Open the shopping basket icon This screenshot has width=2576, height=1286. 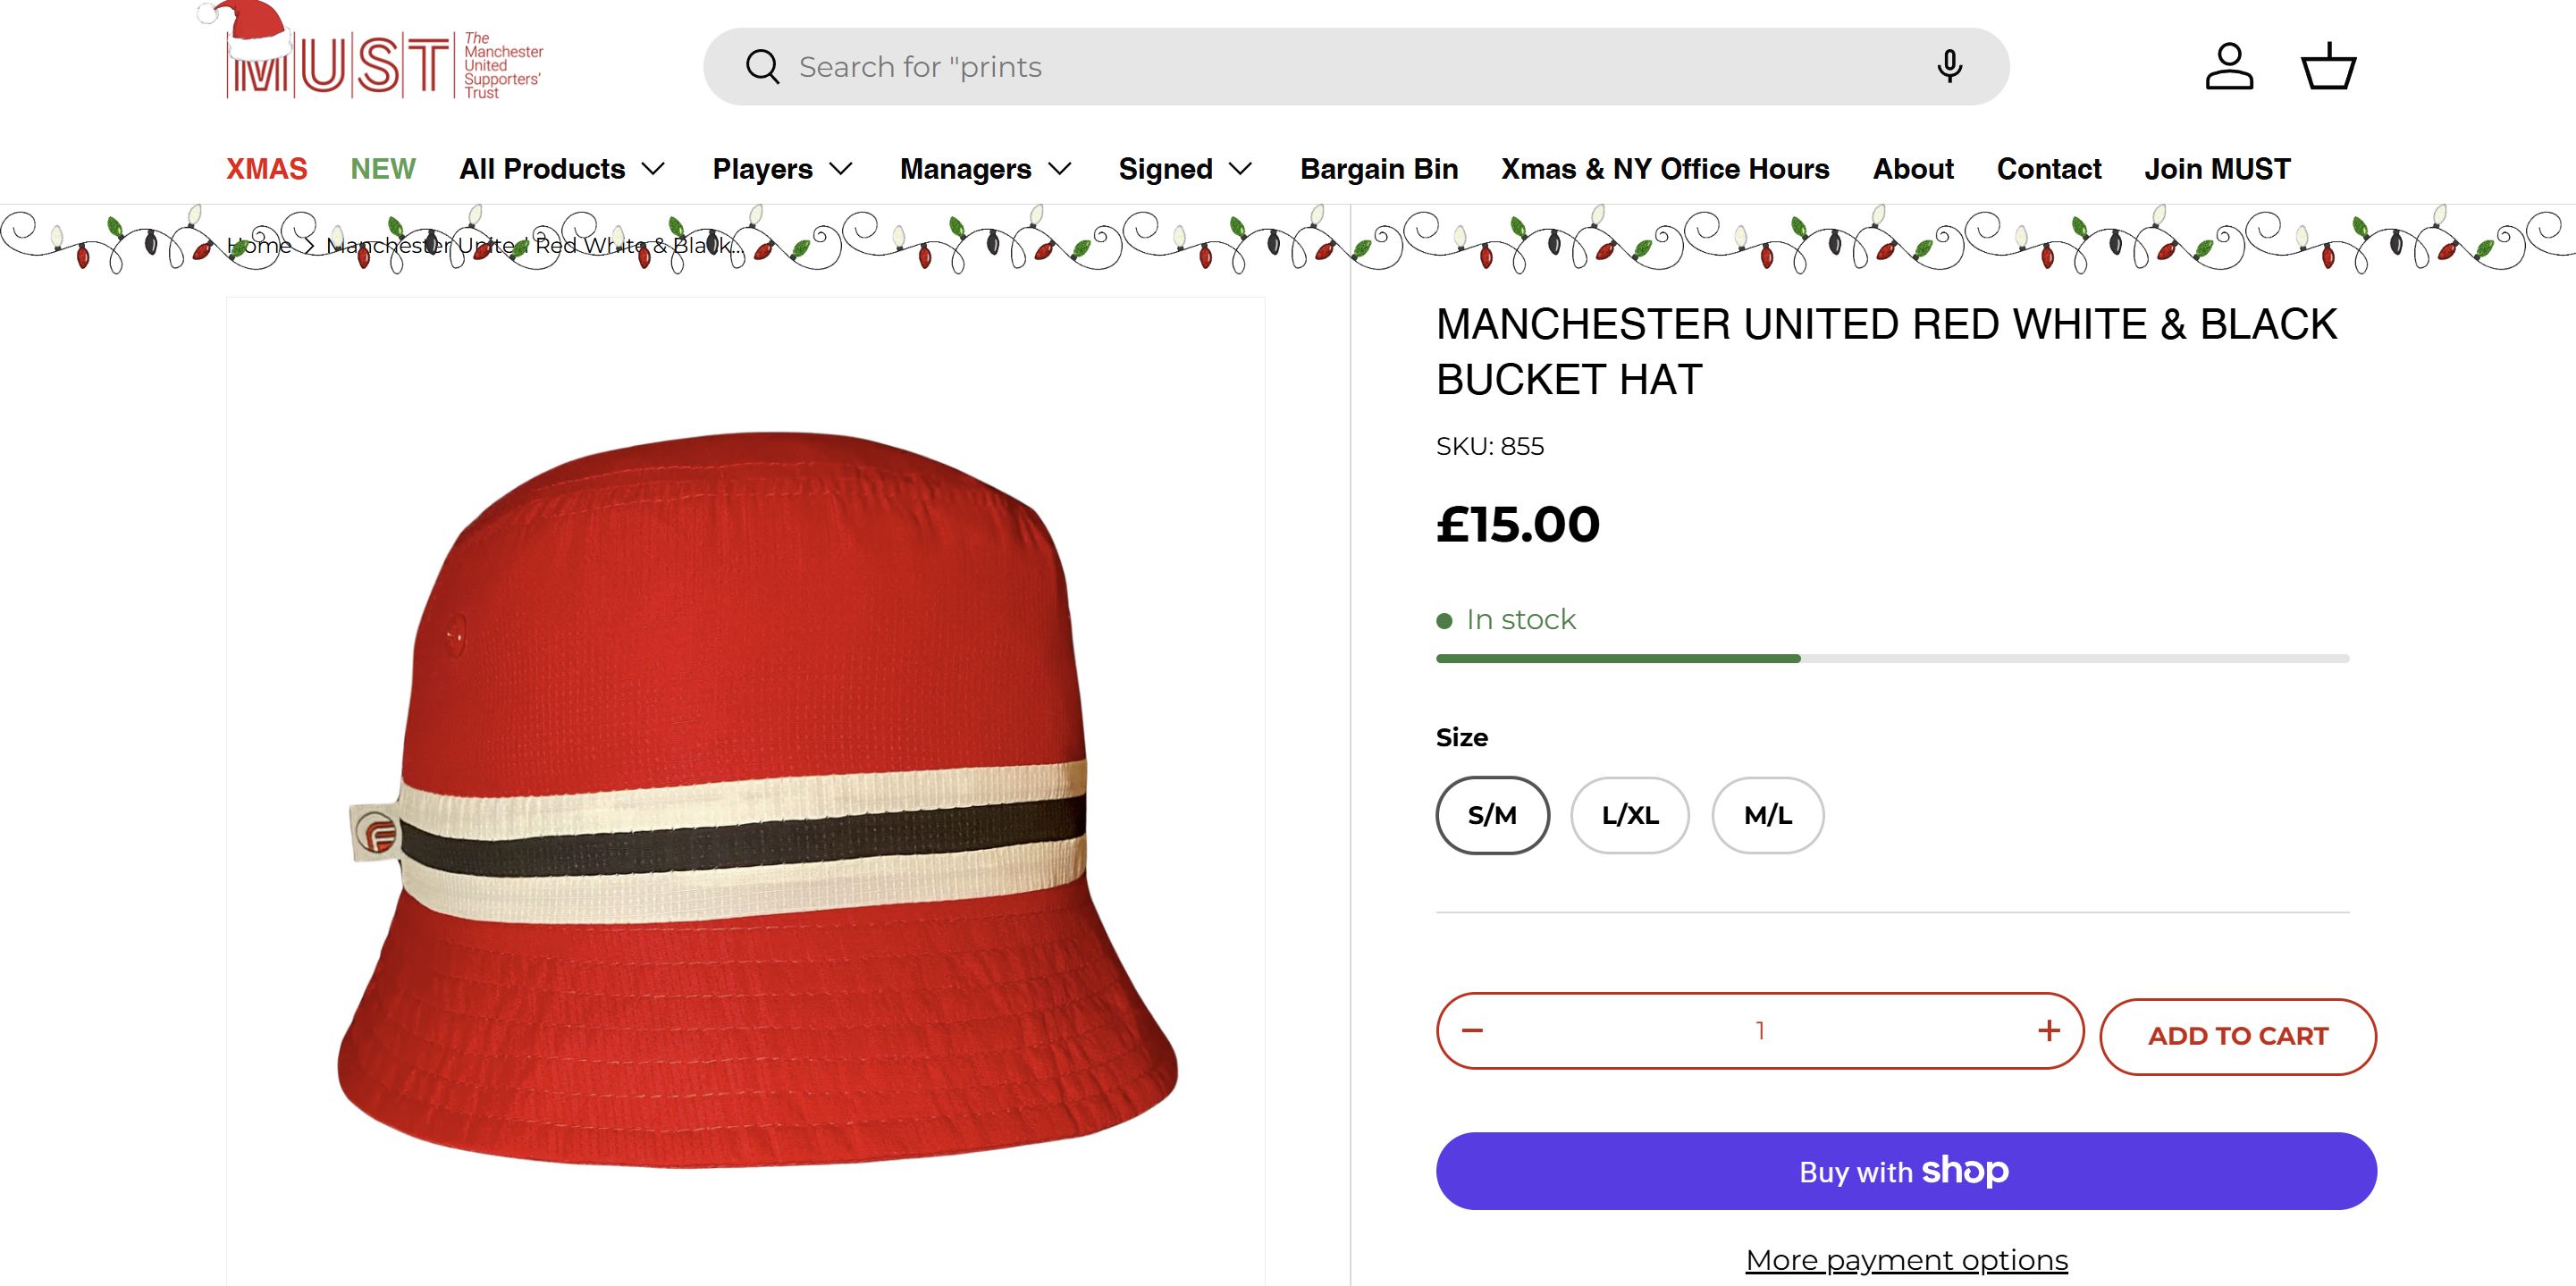click(2329, 67)
